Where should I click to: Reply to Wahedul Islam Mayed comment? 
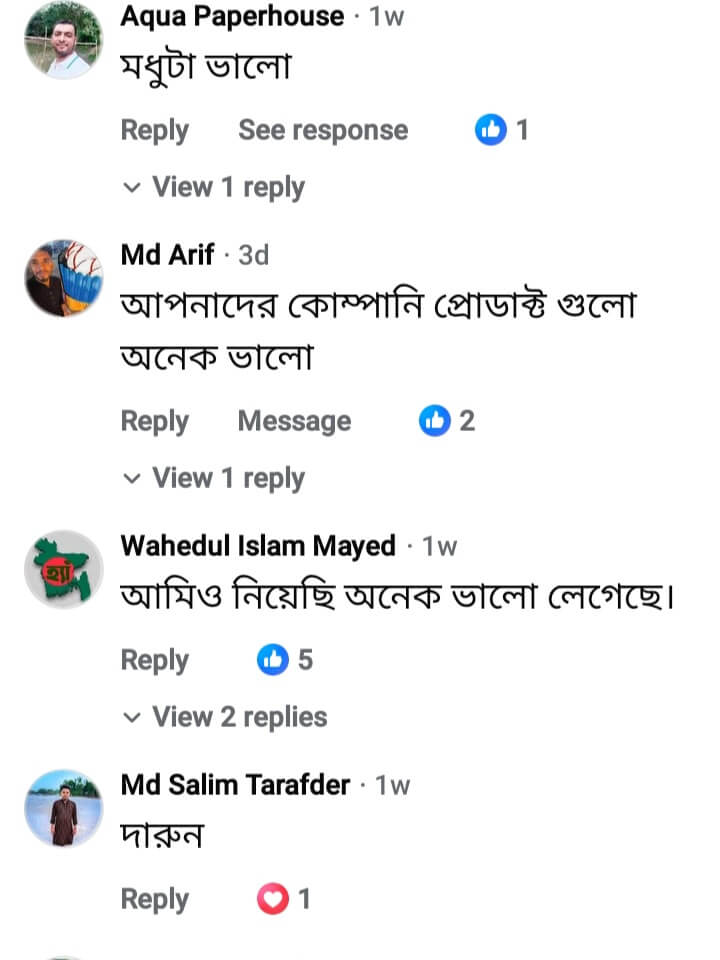[x=154, y=660]
